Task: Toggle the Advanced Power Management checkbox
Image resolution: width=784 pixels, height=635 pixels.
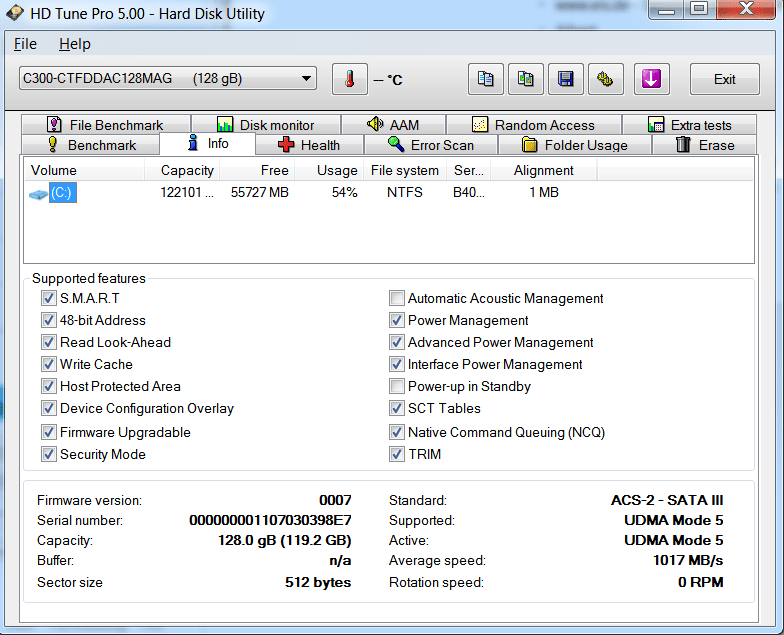Action: pyautogui.click(x=397, y=342)
